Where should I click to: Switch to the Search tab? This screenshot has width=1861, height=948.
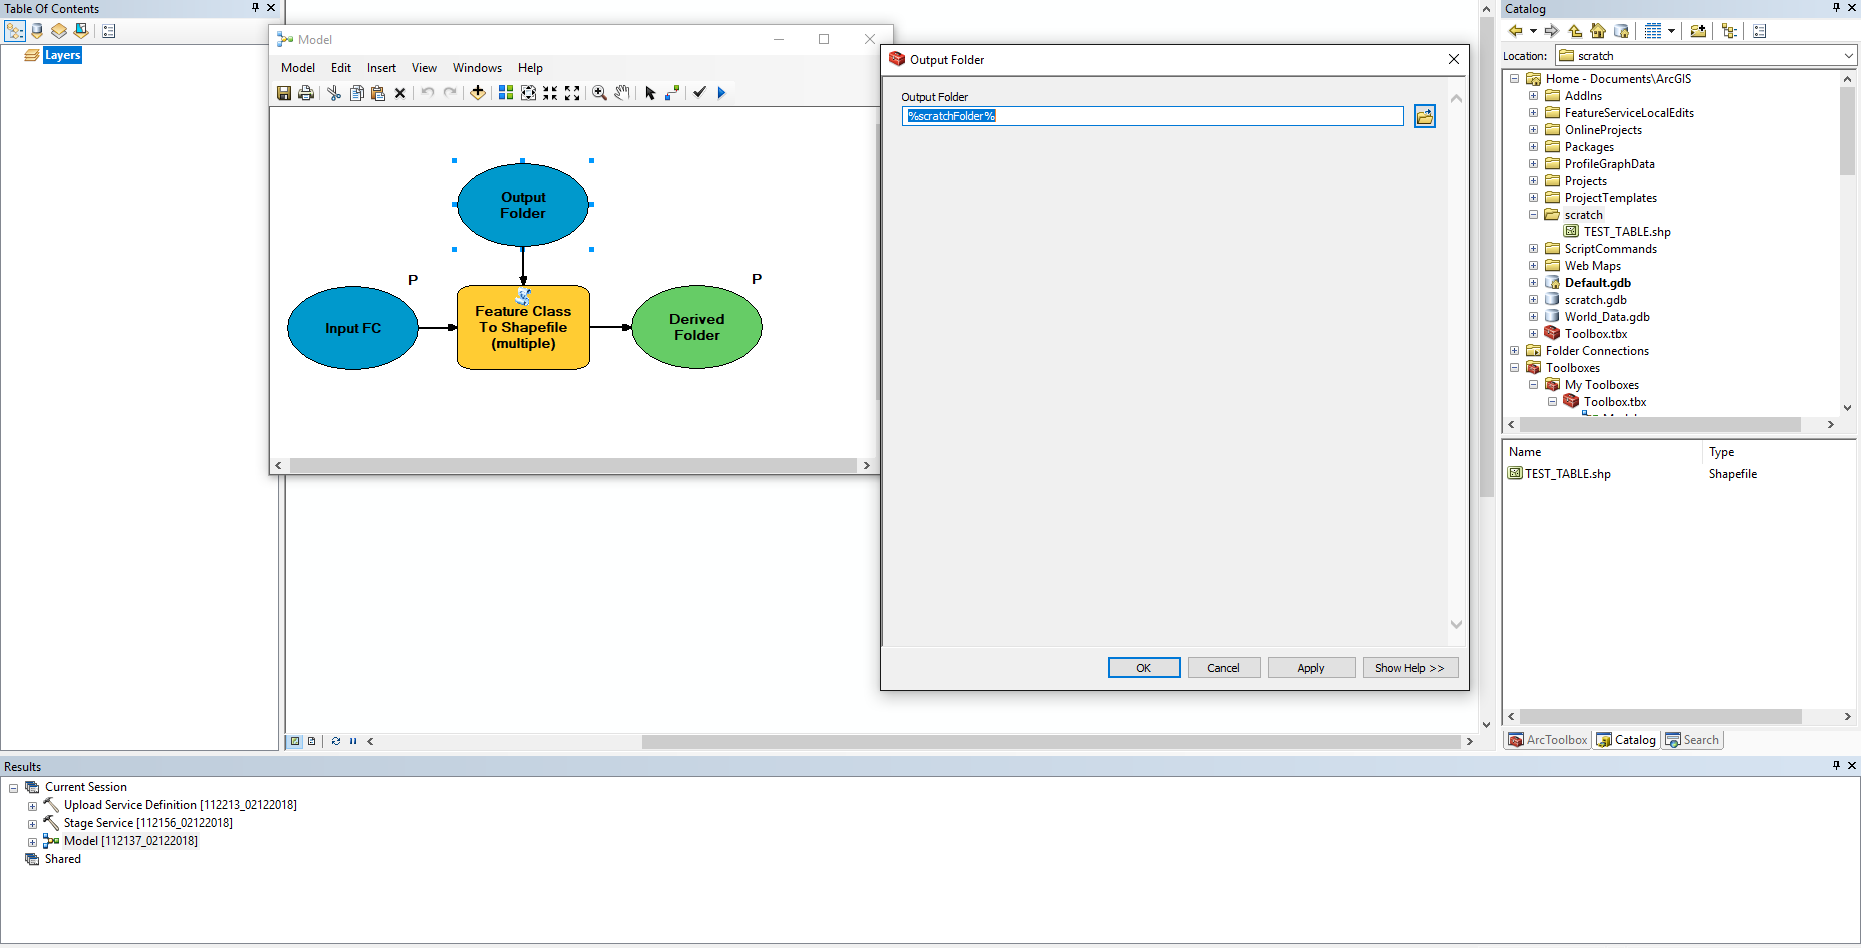[x=1692, y=740]
